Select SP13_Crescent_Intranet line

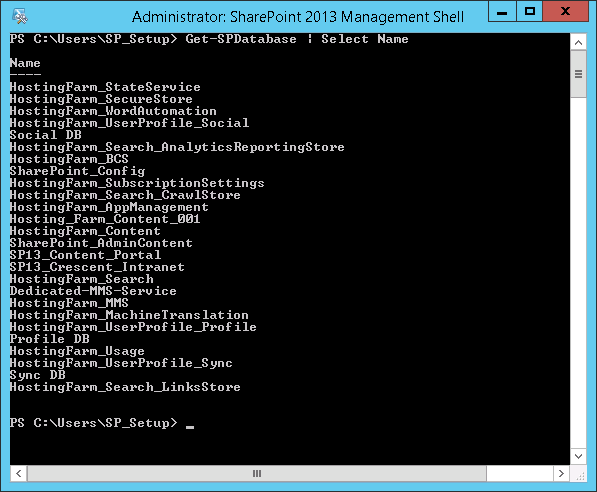[x=97, y=267]
